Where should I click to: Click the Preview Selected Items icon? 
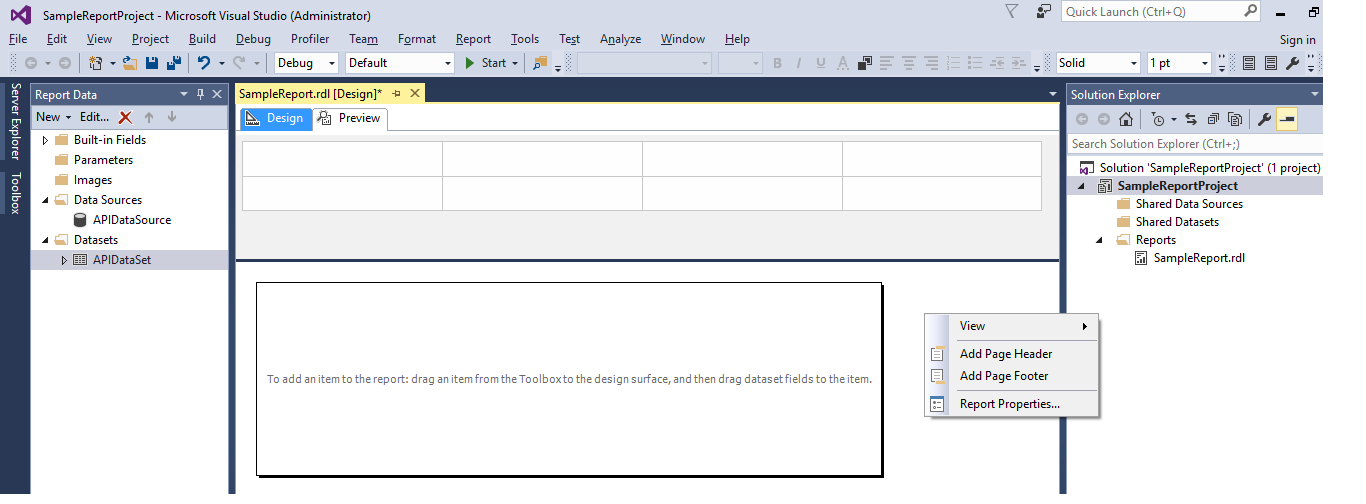tap(1287, 119)
